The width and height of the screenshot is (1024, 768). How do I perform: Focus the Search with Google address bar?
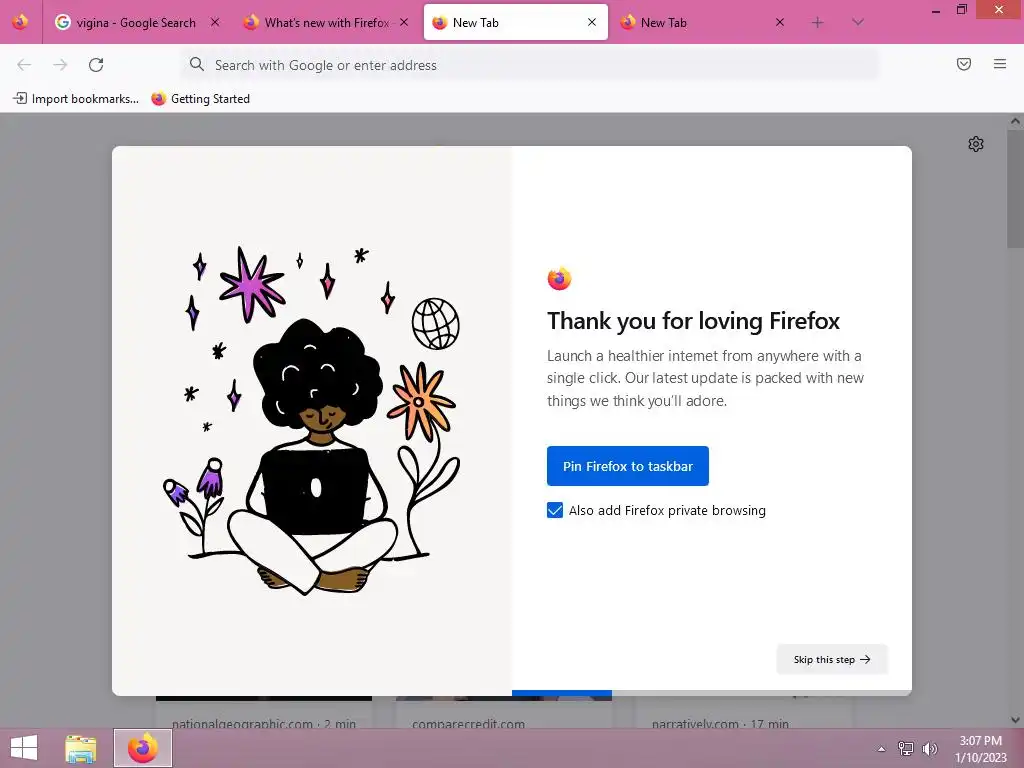tap(530, 65)
